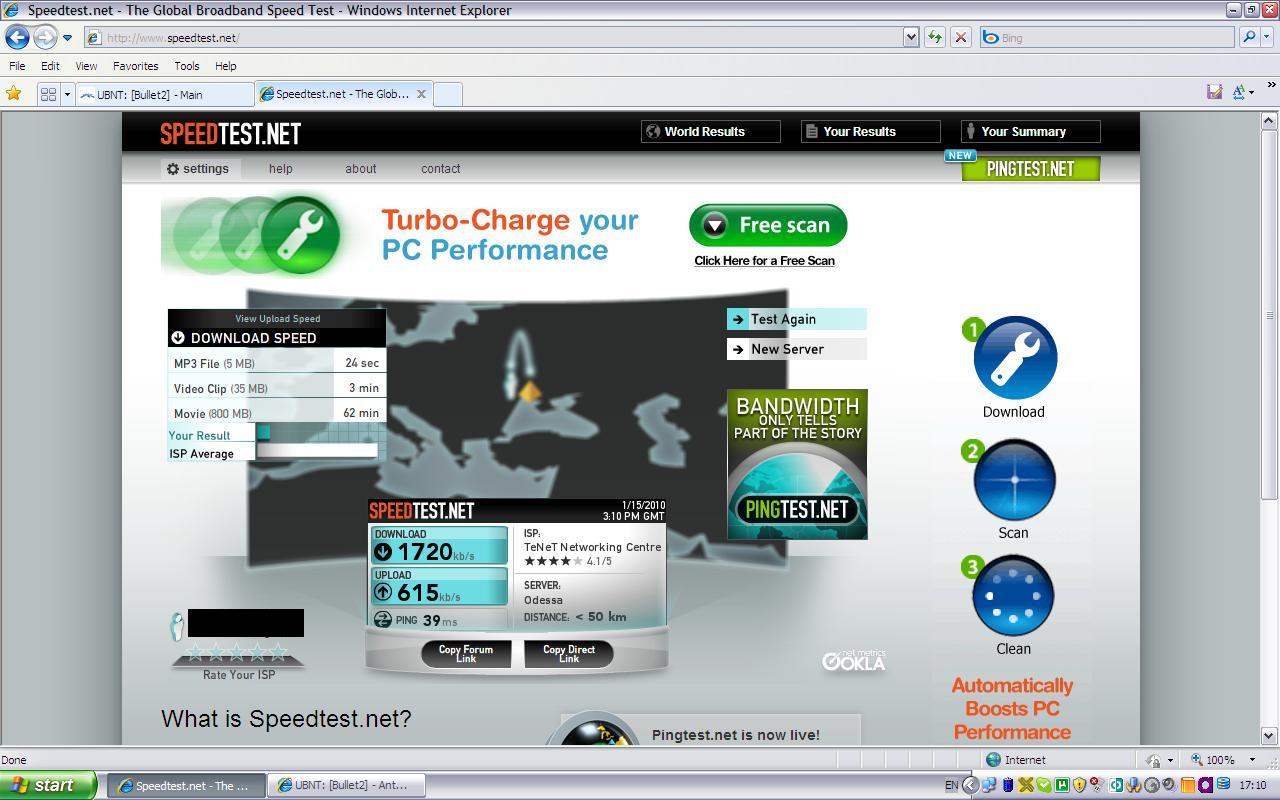
Task: Click View Upload Speed toggle
Action: pos(278,319)
